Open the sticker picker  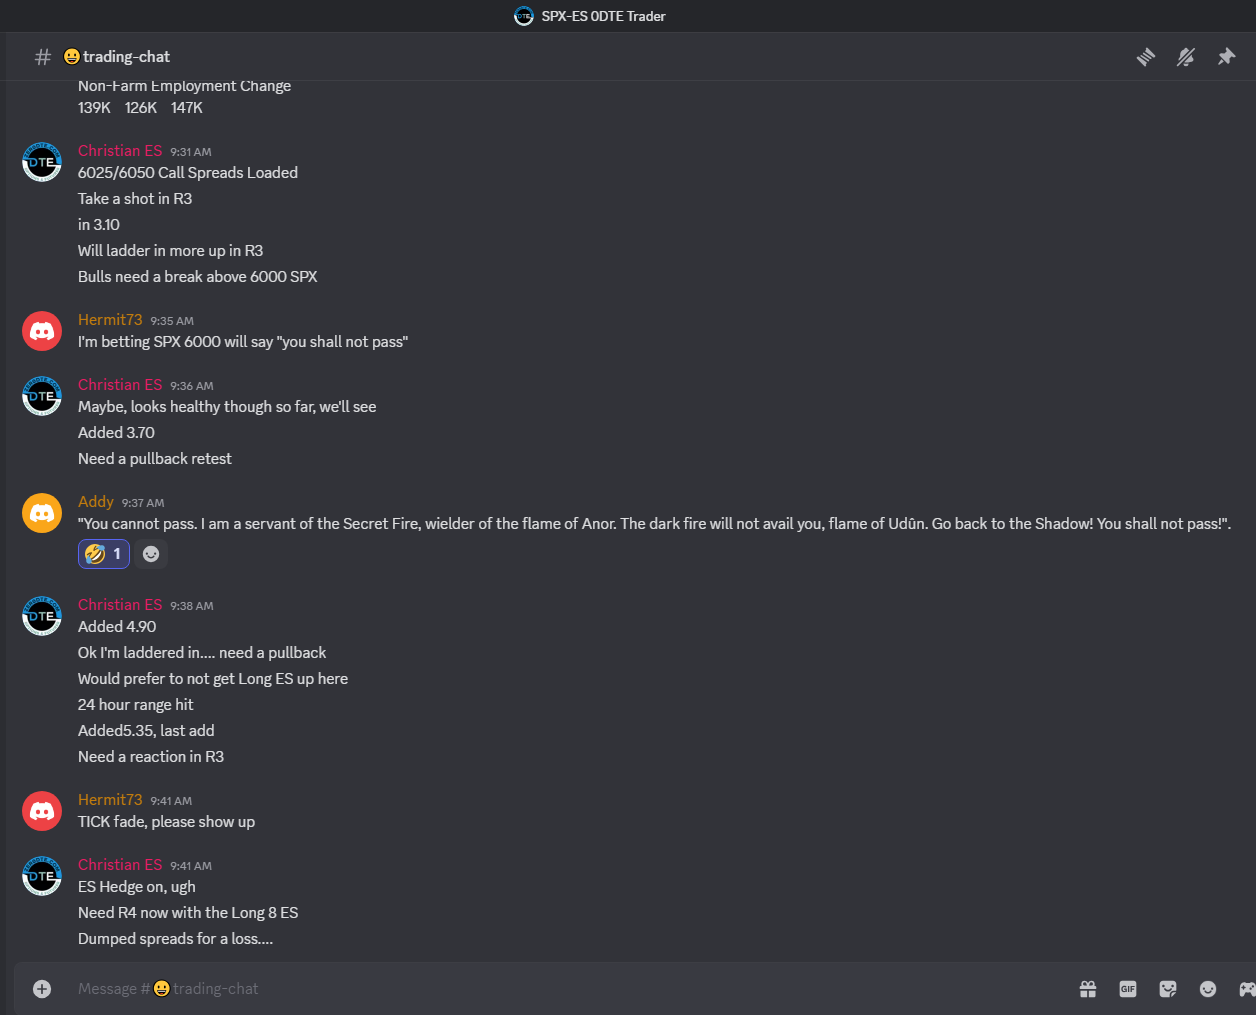tap(1168, 989)
